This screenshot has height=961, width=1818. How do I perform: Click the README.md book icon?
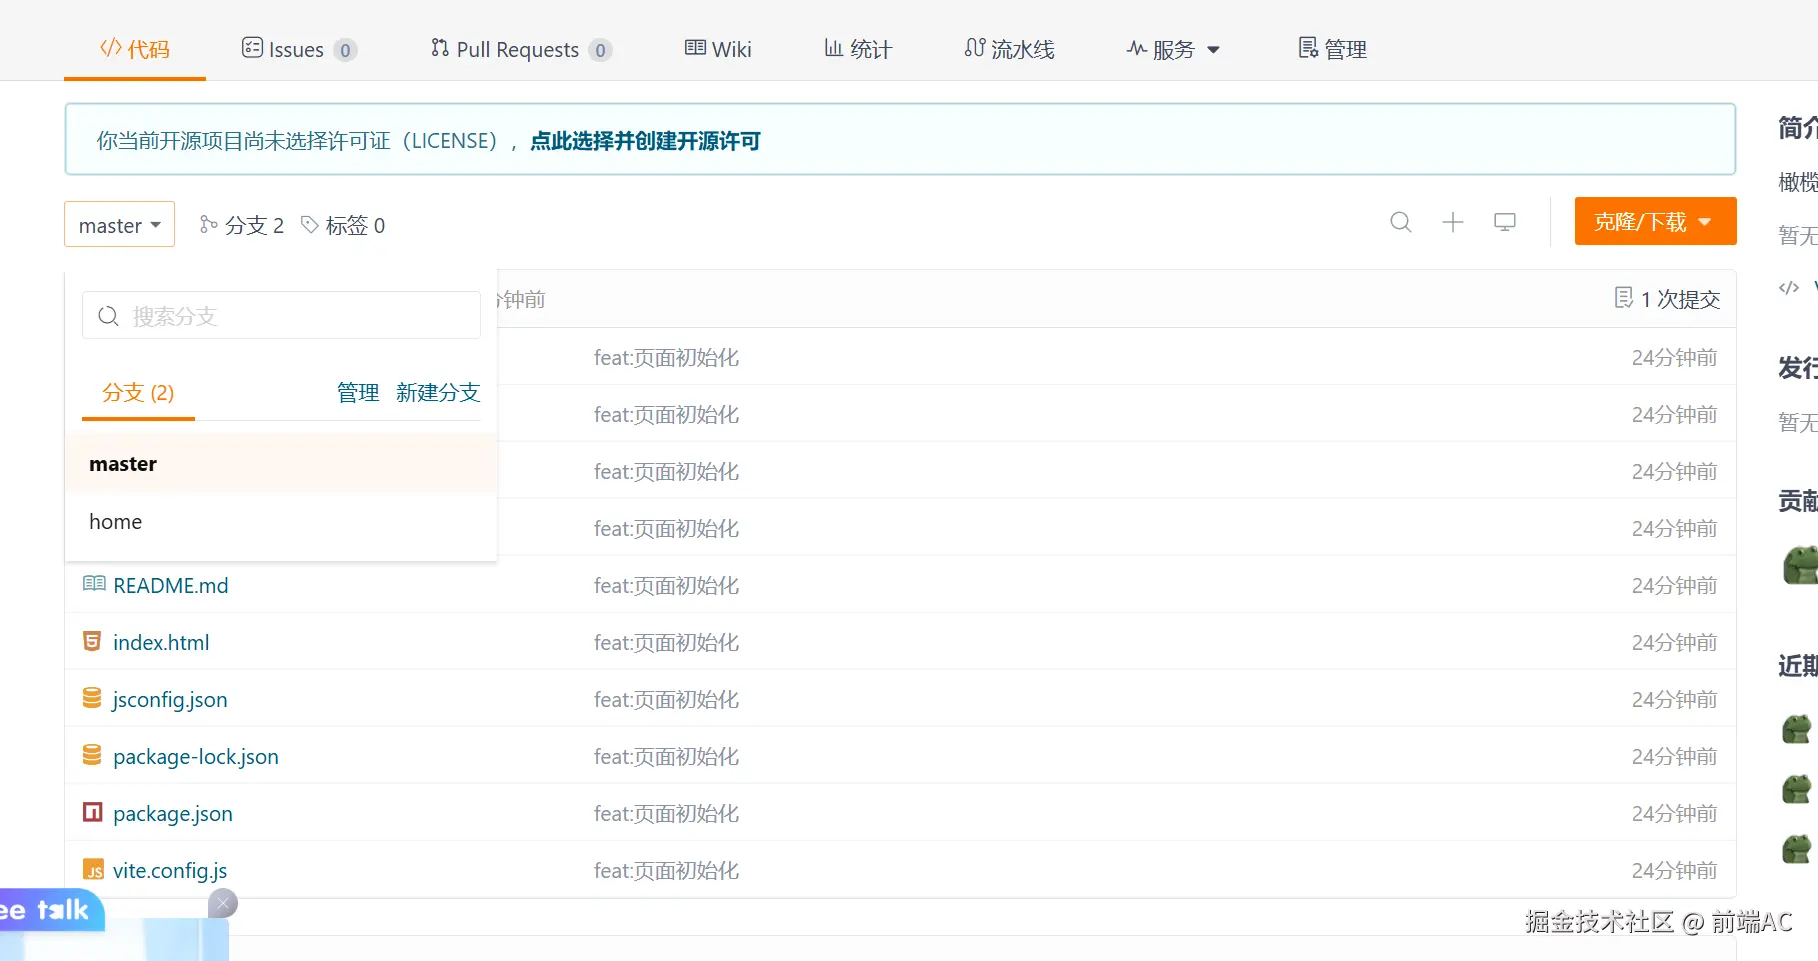click(94, 584)
